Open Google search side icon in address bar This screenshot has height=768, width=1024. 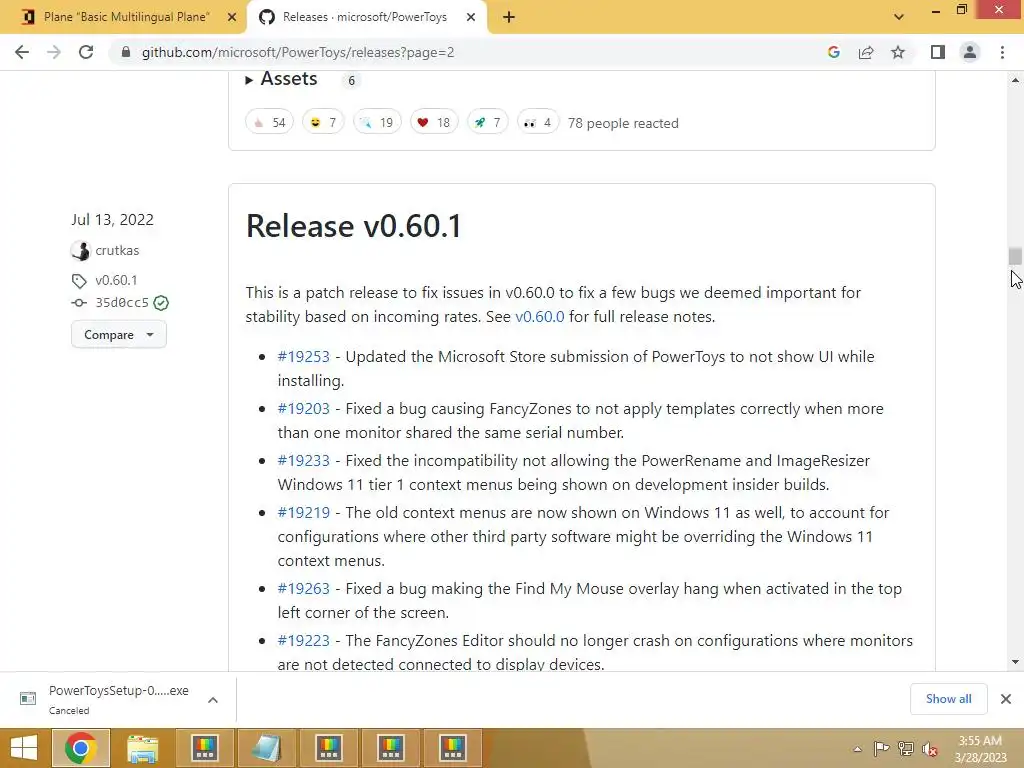coord(833,52)
